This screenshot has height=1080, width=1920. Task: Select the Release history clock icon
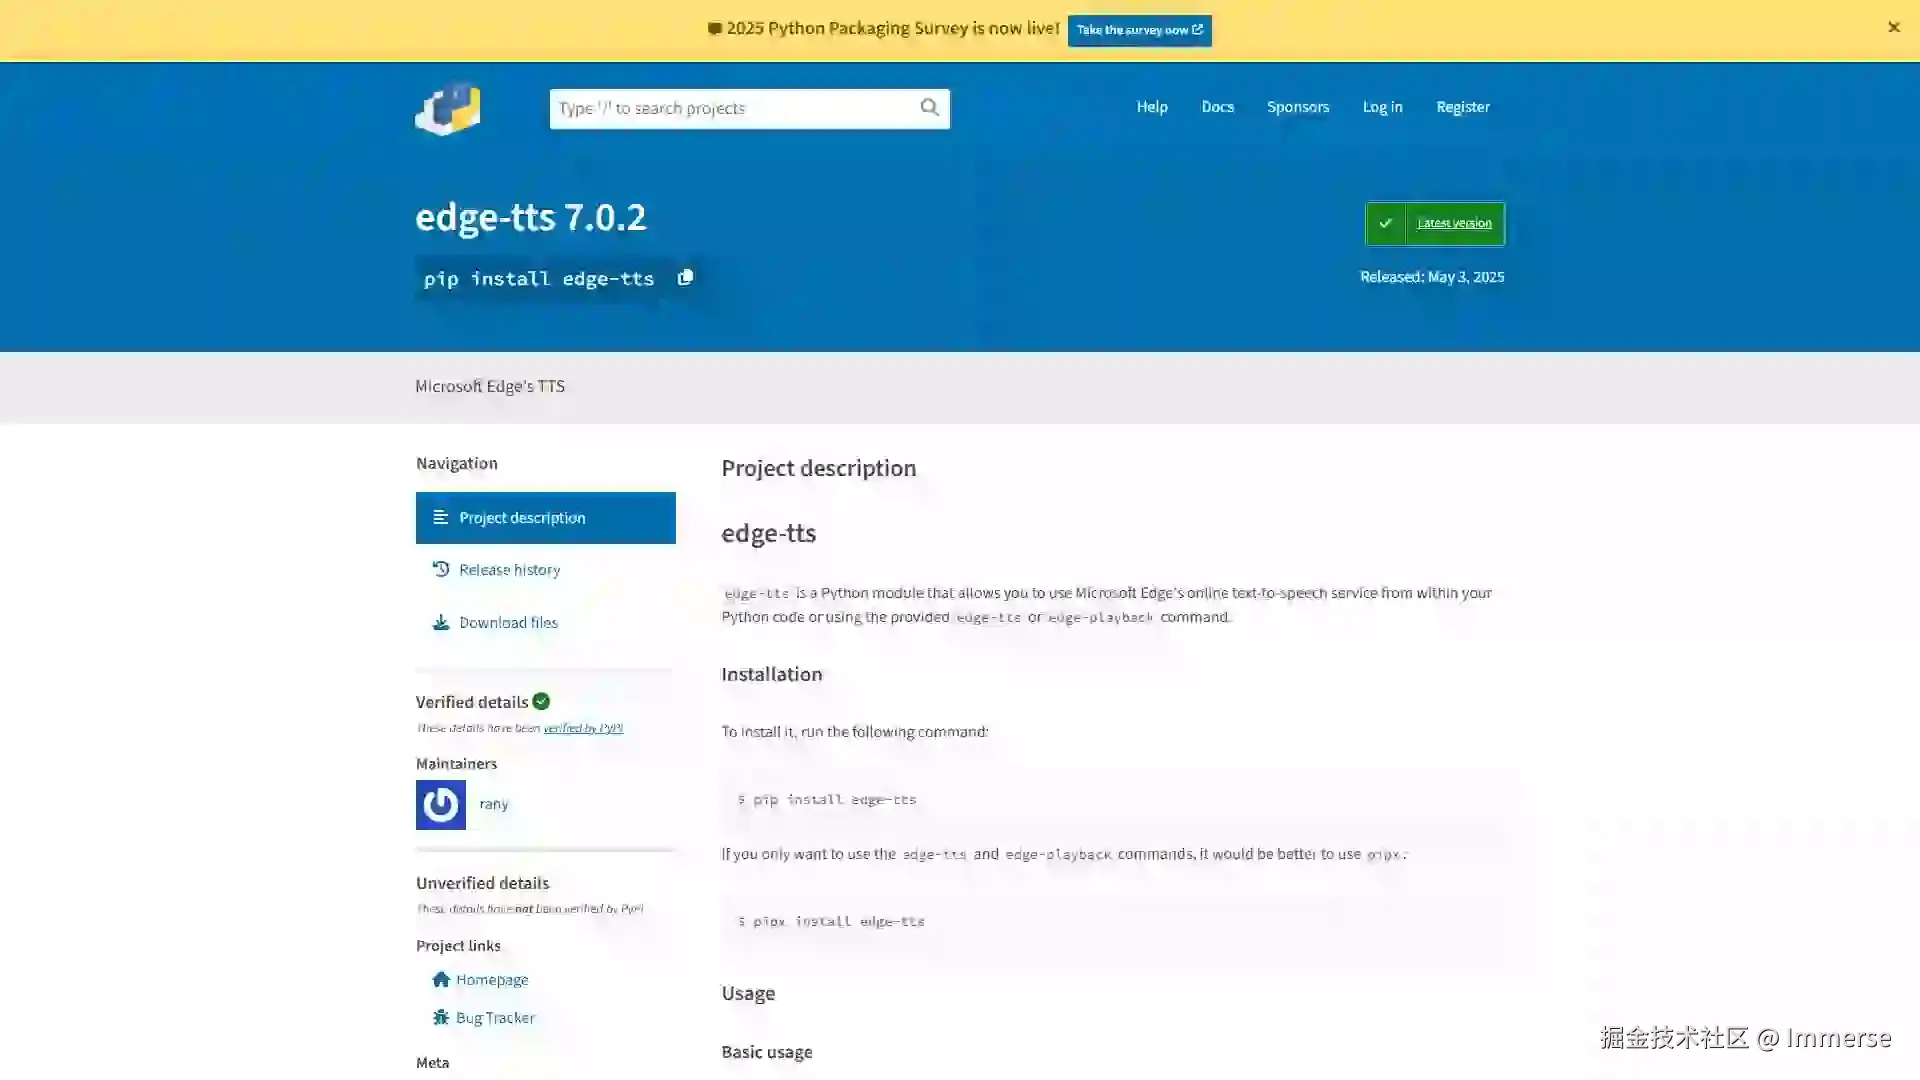coord(441,569)
